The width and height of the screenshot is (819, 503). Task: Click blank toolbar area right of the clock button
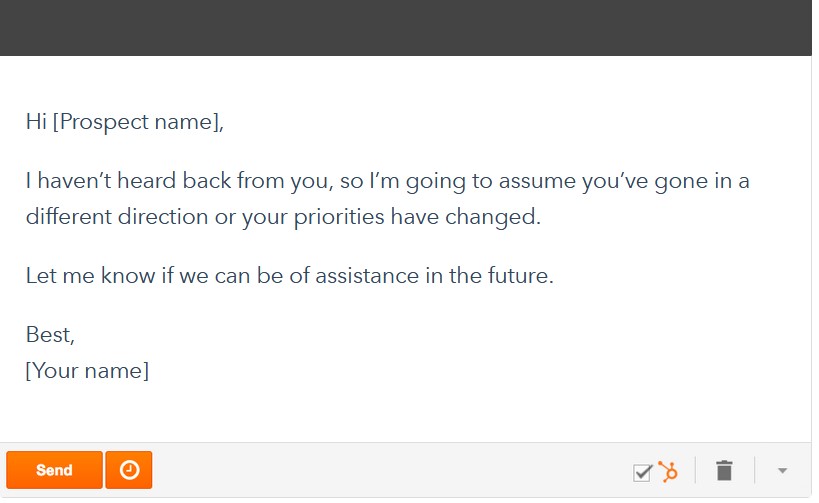(x=392, y=470)
